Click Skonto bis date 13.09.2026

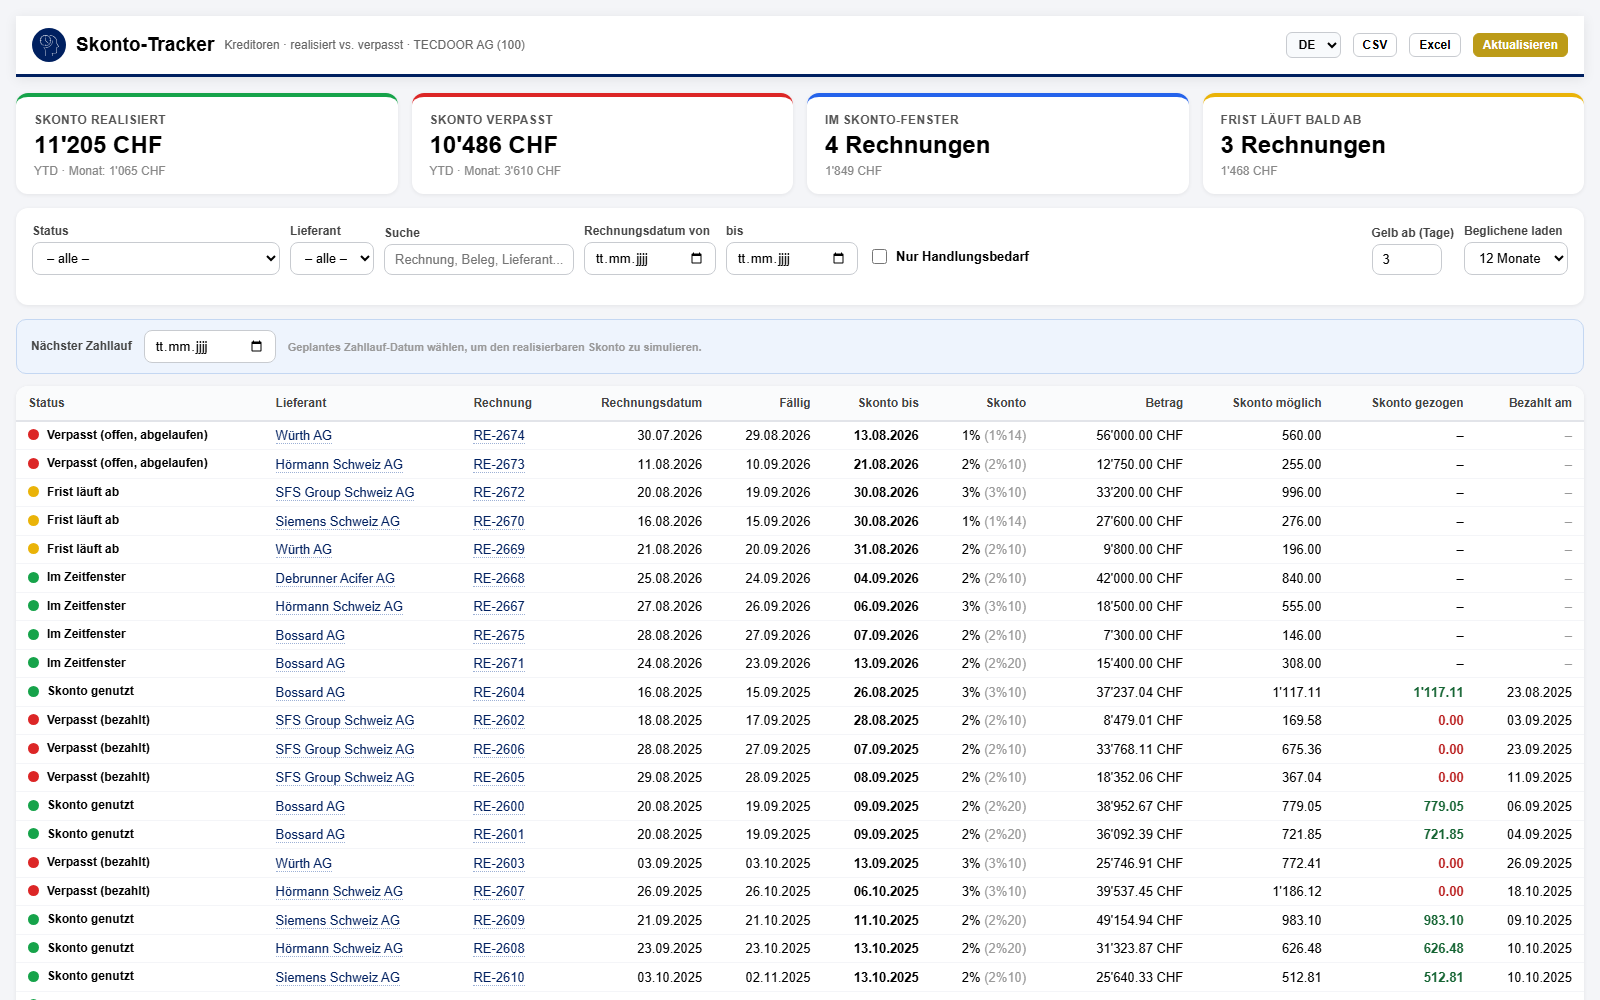point(886,663)
